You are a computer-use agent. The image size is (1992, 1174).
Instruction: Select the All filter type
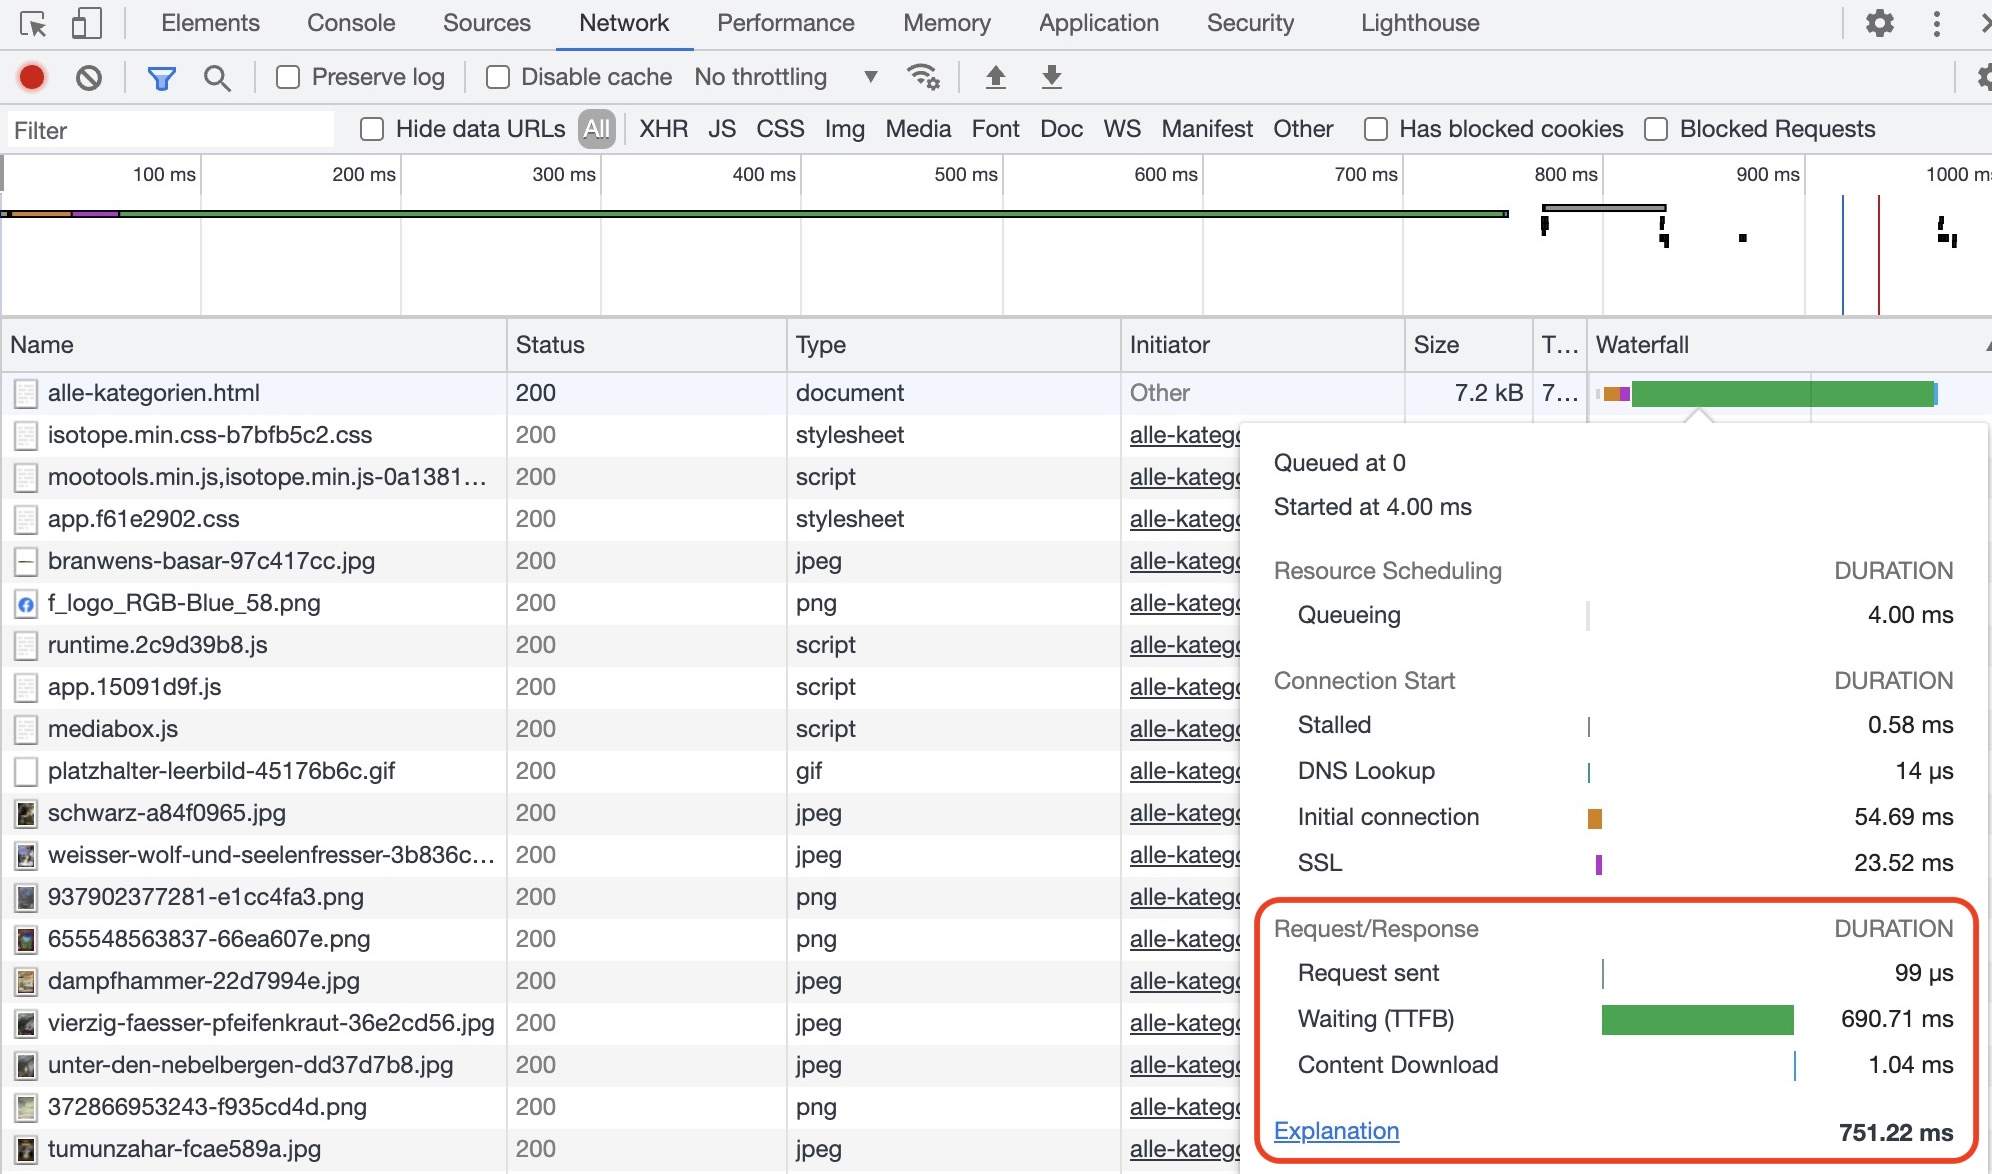pyautogui.click(x=596, y=129)
